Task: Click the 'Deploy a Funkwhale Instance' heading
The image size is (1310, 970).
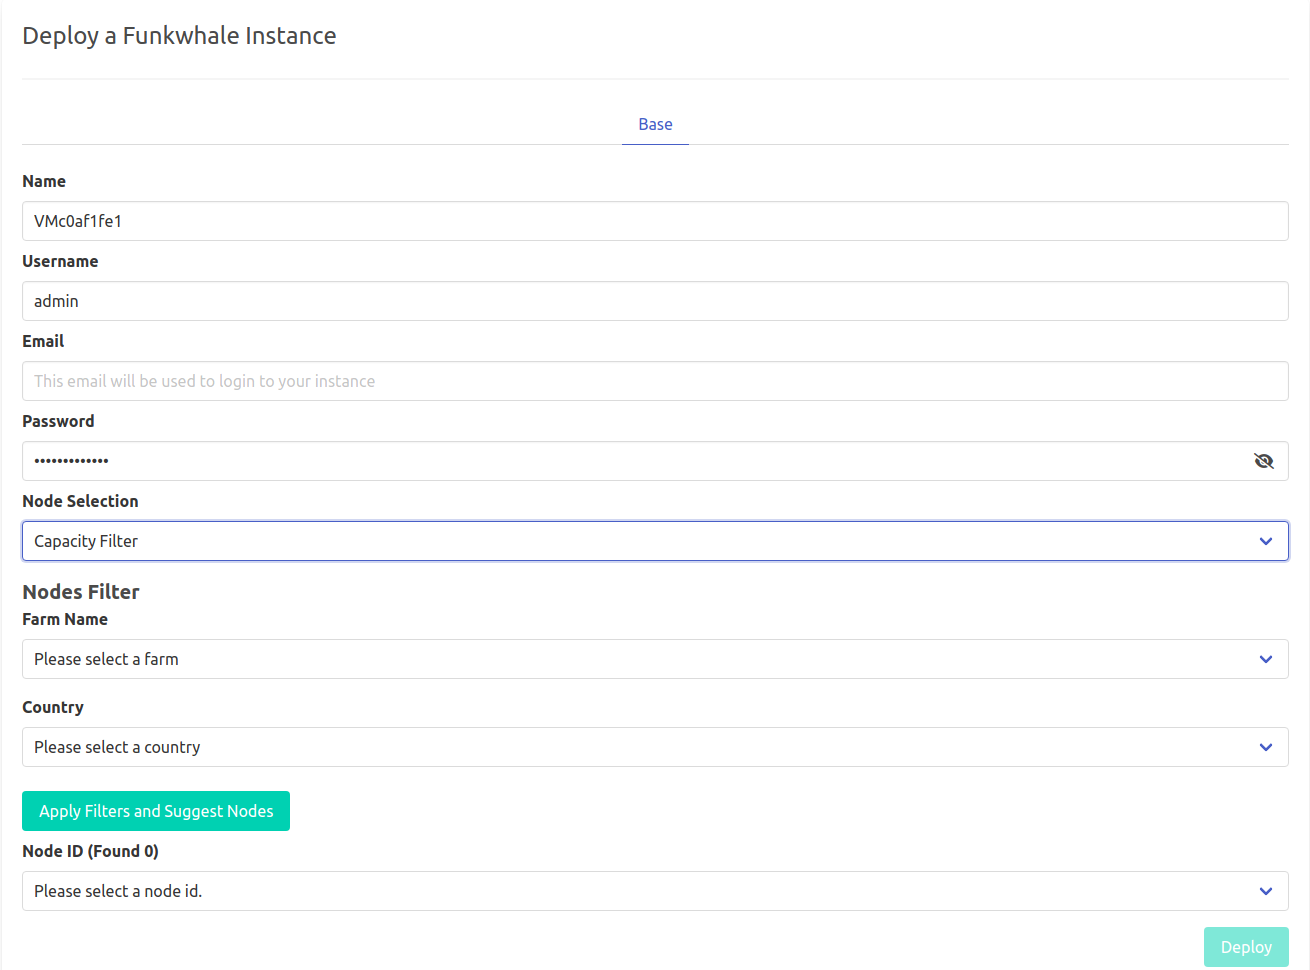Action: coord(179,36)
